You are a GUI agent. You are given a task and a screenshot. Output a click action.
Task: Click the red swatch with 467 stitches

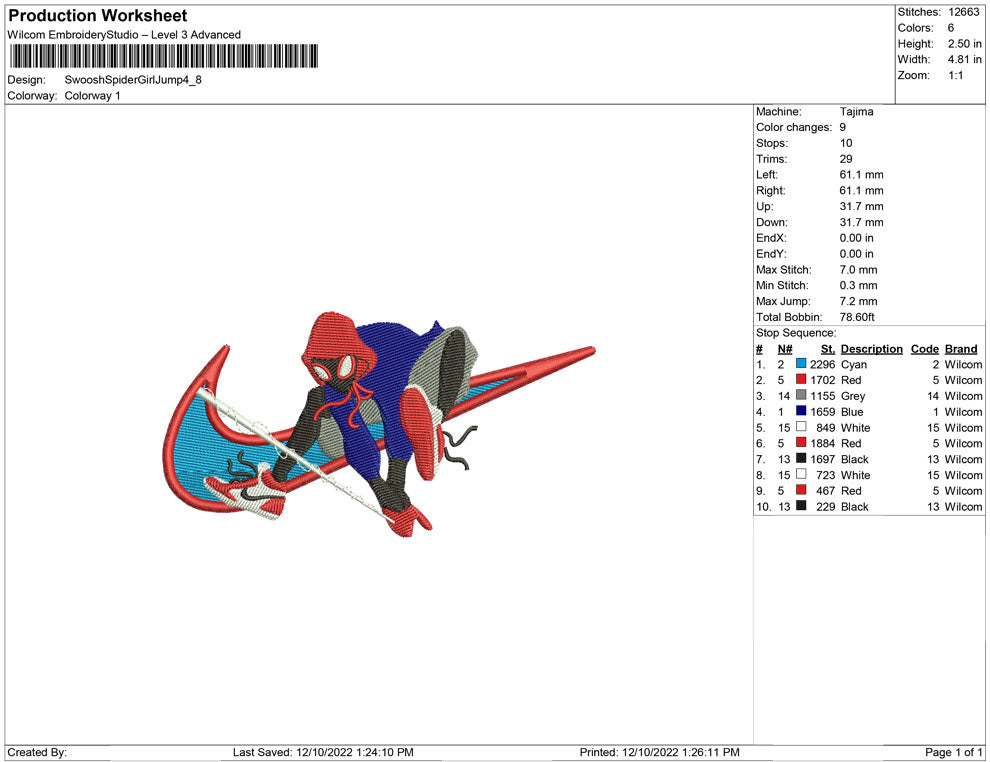point(801,490)
